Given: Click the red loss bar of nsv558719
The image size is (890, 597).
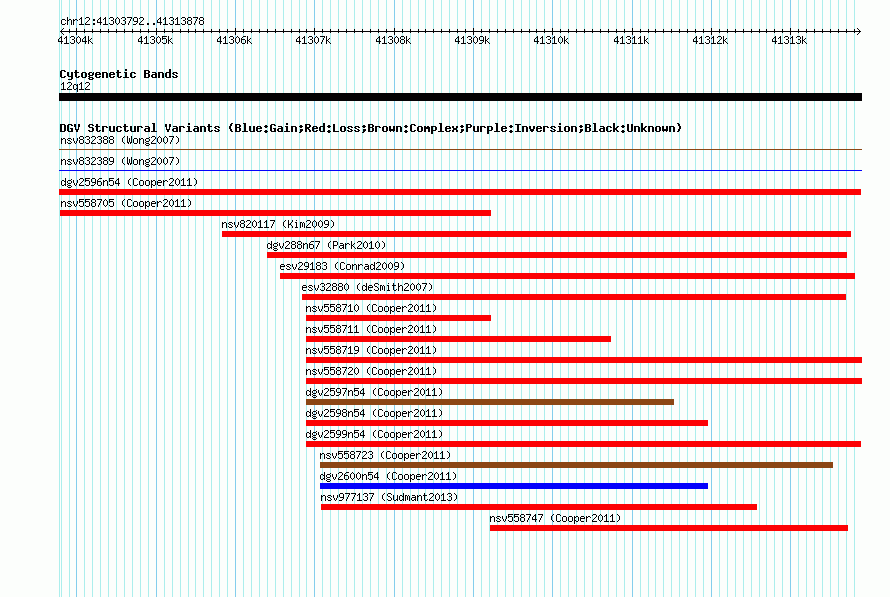Looking at the screenshot, I should tap(583, 360).
